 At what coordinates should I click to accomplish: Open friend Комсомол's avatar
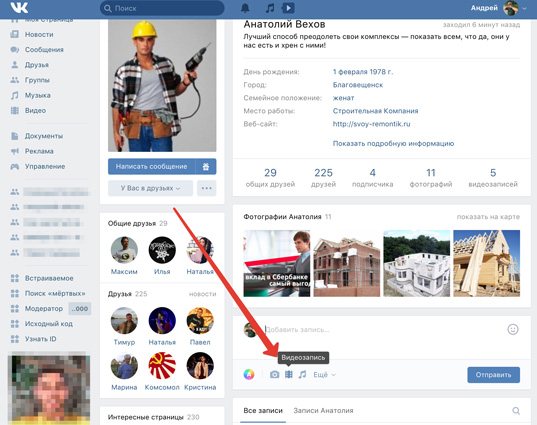click(x=162, y=365)
